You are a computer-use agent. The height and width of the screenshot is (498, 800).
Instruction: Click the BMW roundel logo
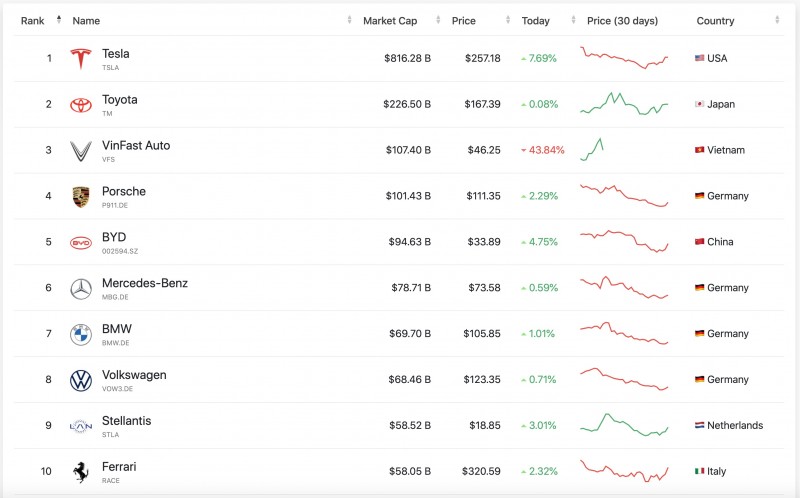(x=80, y=335)
